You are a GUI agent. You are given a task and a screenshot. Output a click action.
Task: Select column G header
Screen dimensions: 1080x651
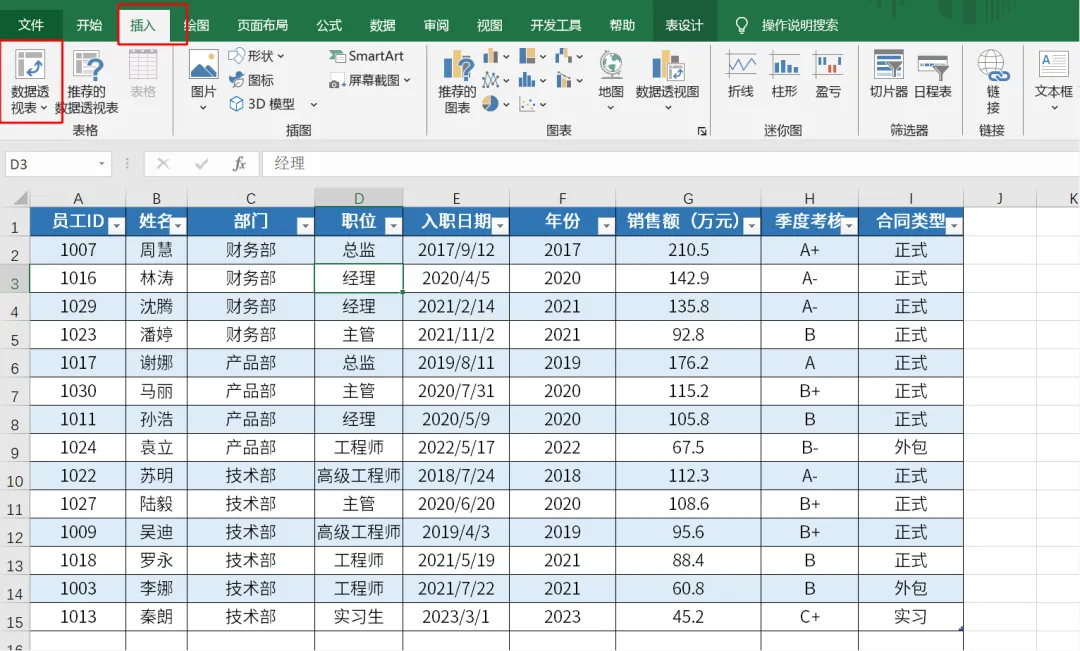pyautogui.click(x=688, y=198)
